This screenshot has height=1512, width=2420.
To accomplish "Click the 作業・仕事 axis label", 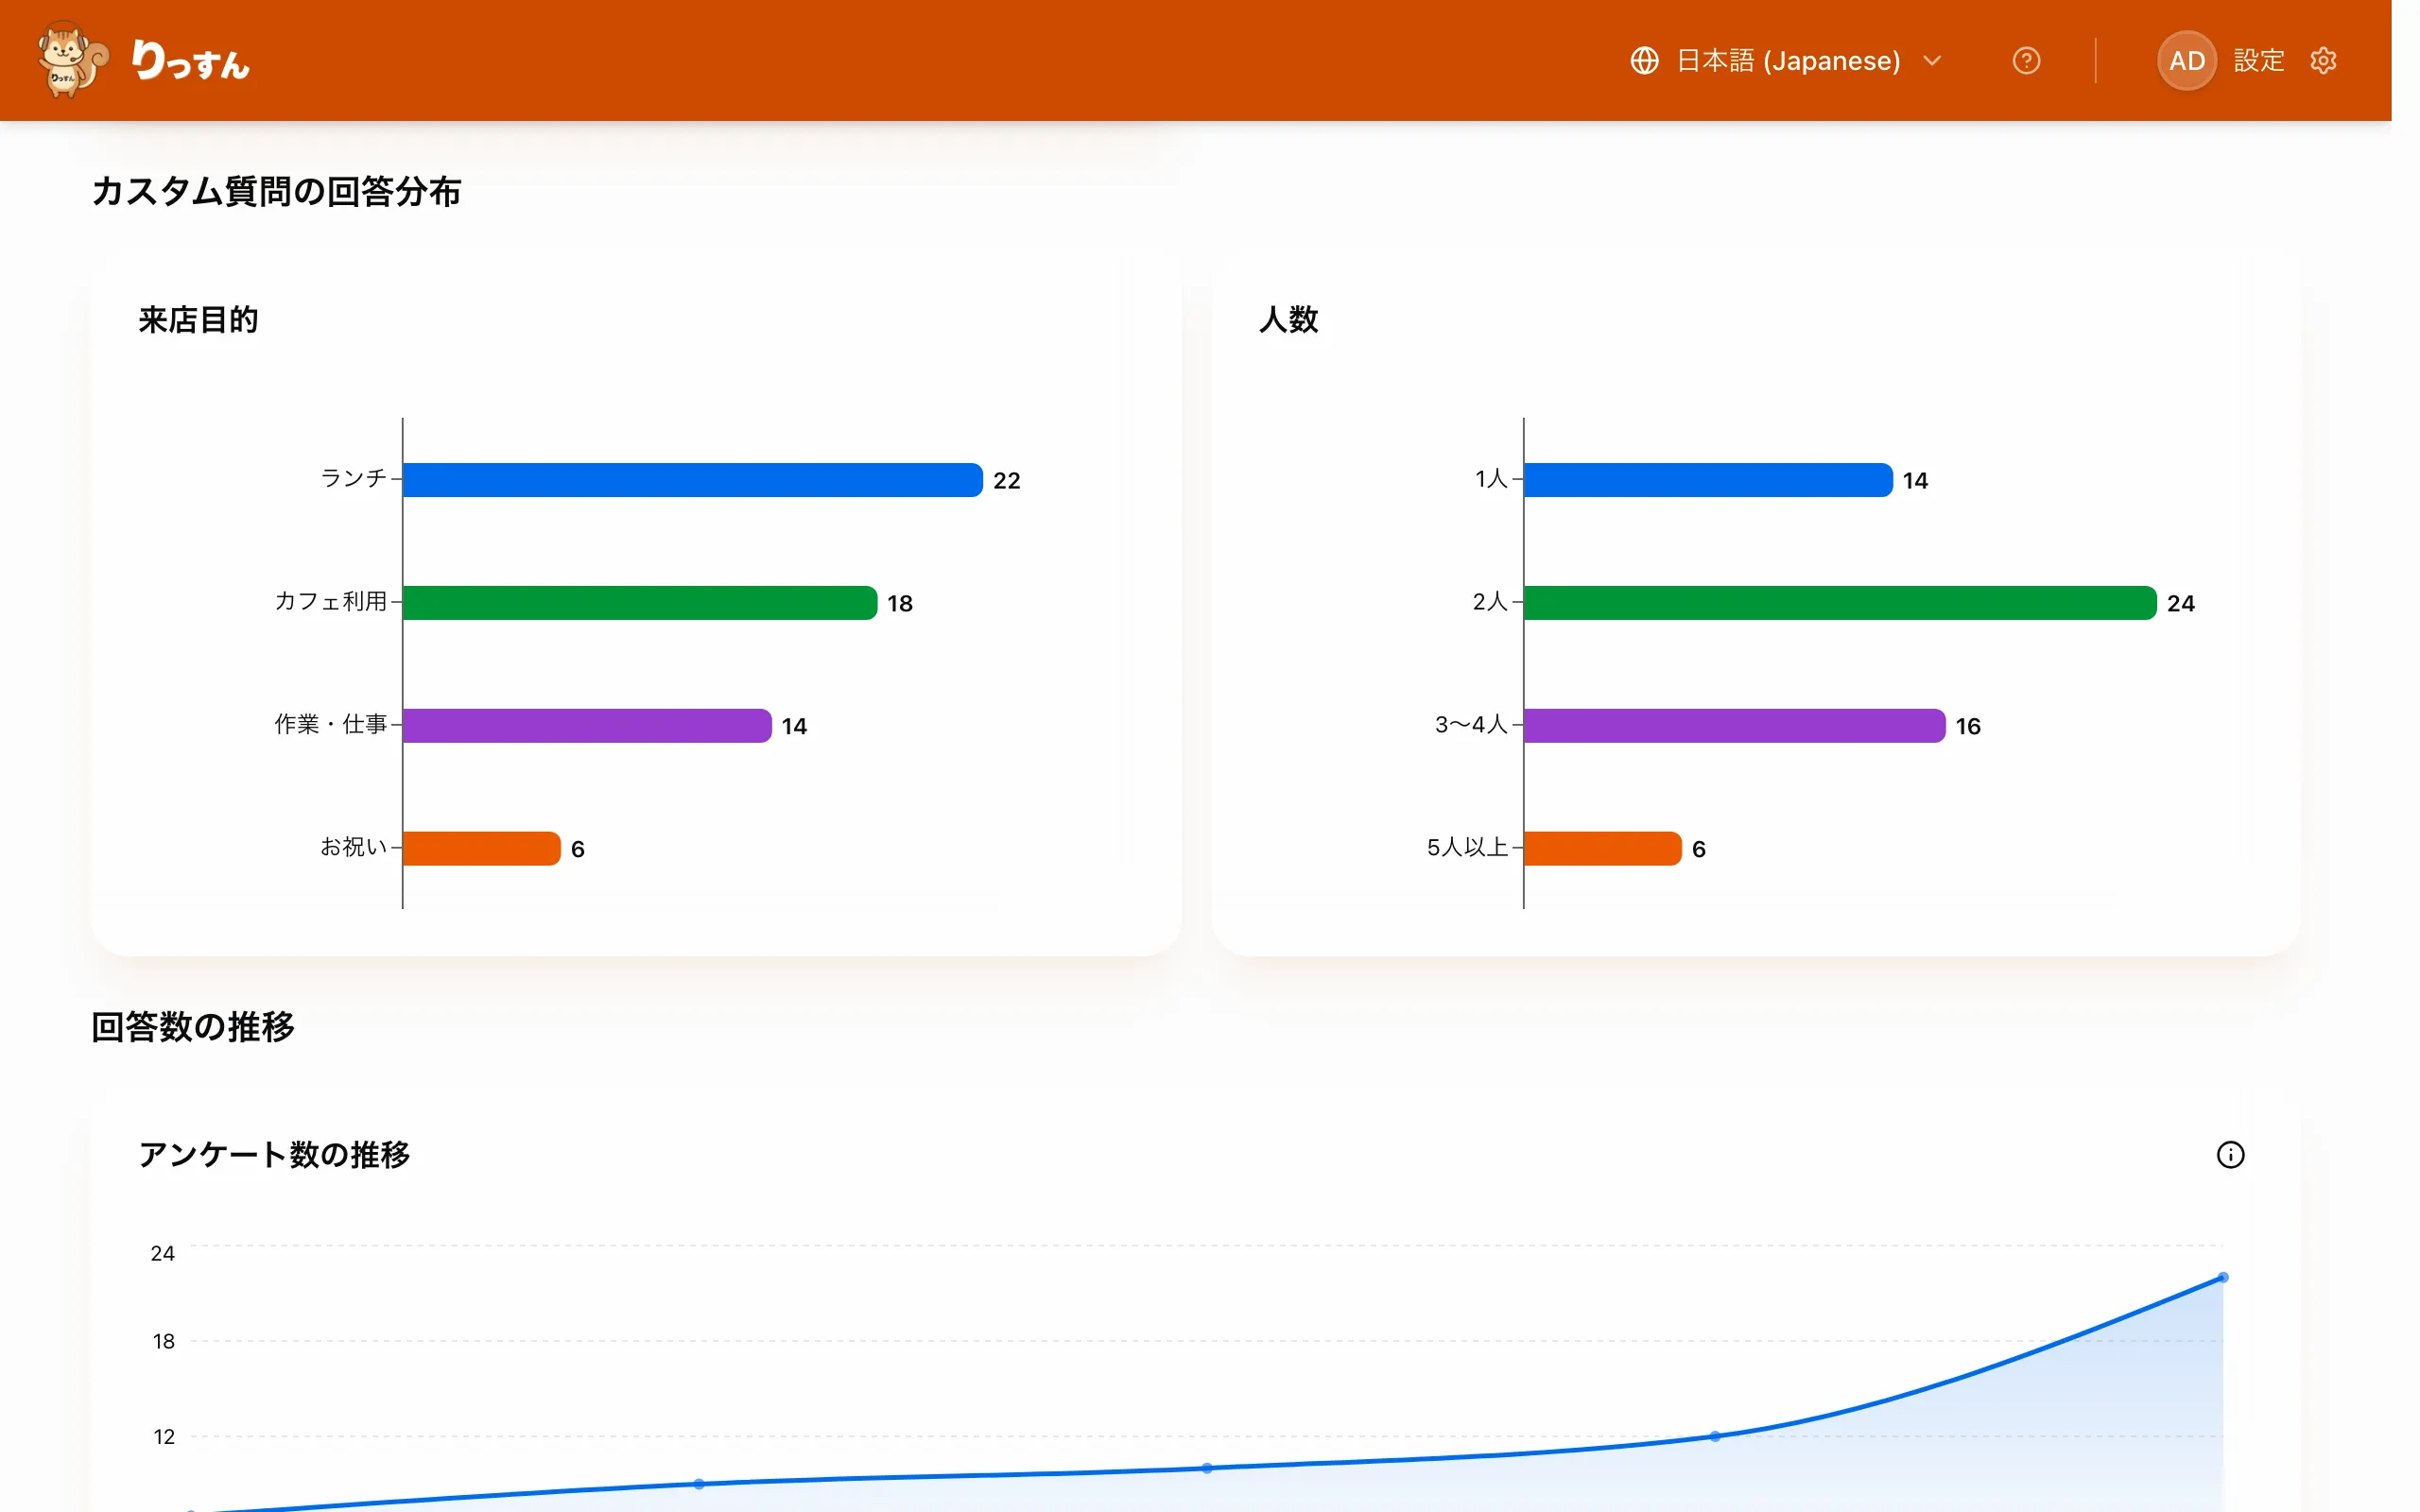I will pyautogui.click(x=330, y=724).
